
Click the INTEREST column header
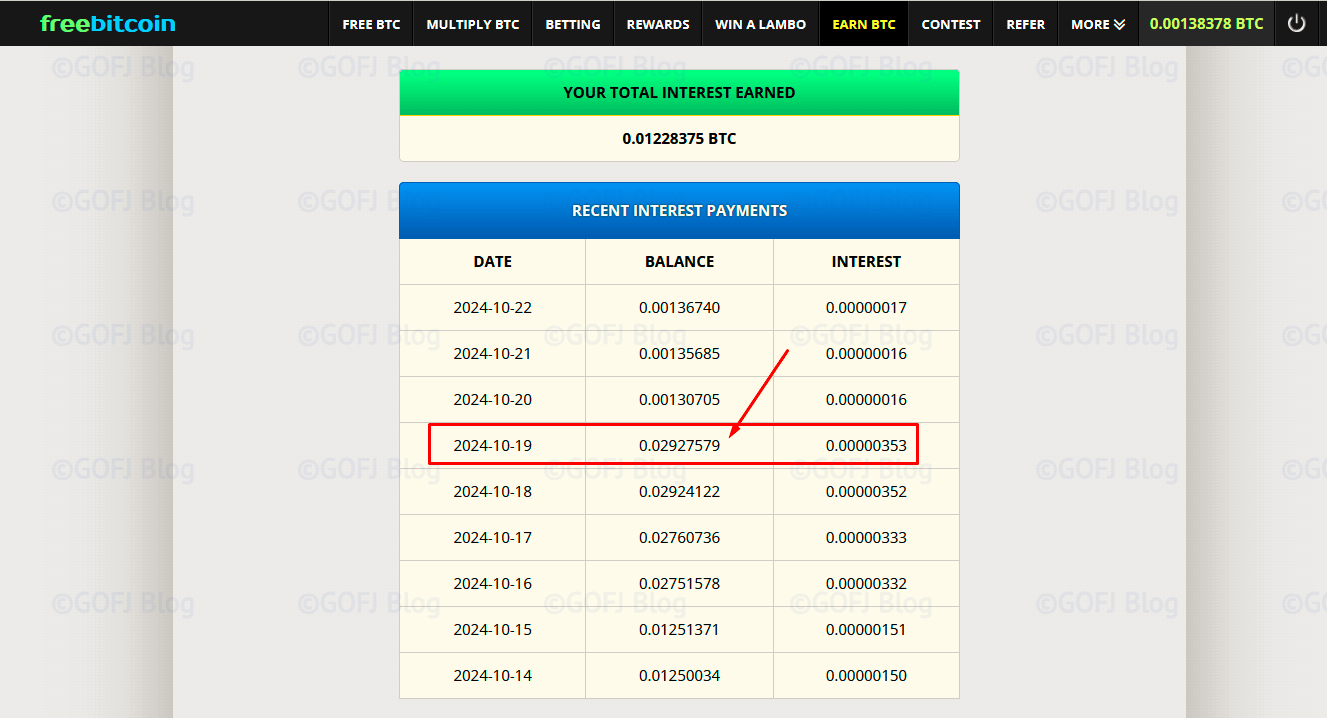(x=865, y=261)
